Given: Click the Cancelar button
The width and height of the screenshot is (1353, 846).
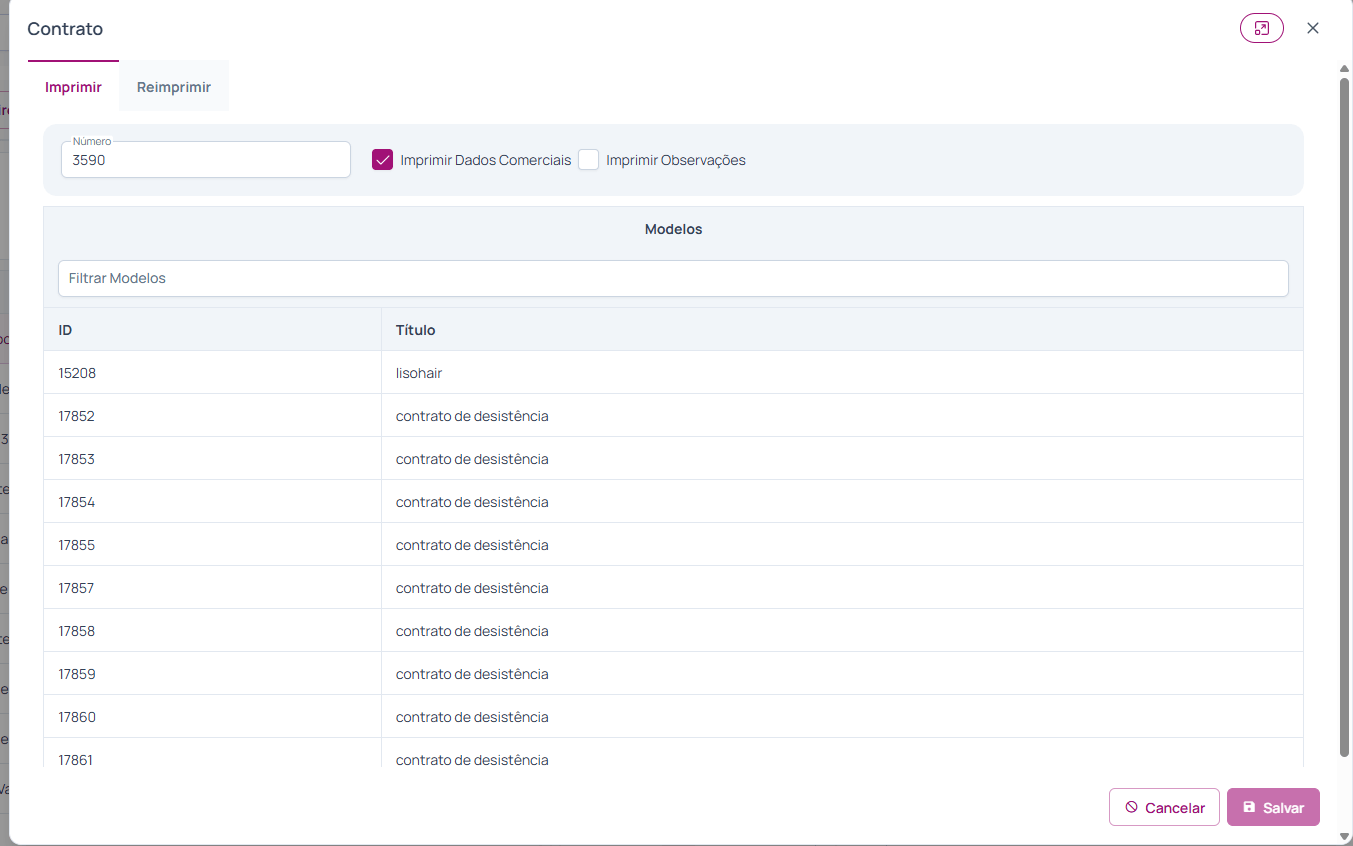Looking at the screenshot, I should (x=1164, y=807).
